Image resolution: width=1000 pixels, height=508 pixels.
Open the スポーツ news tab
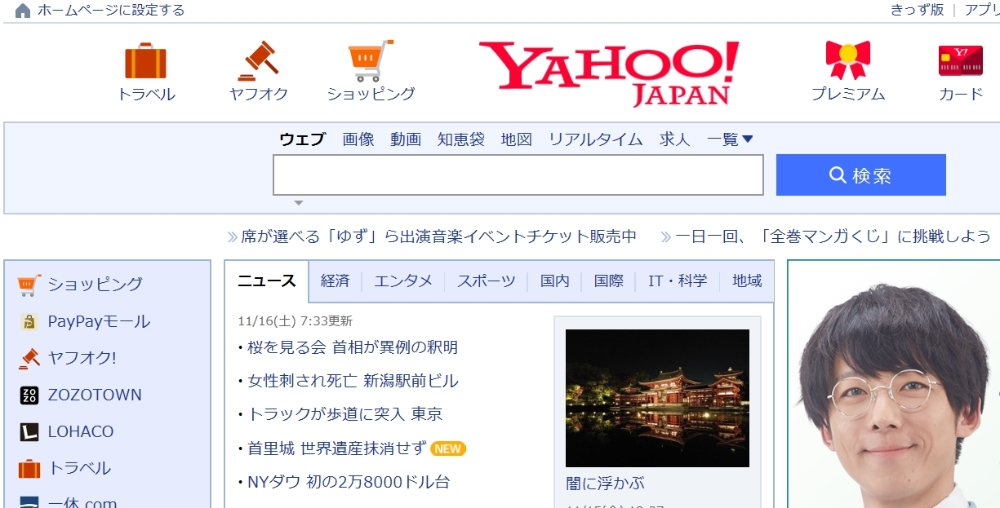pyautogui.click(x=486, y=280)
